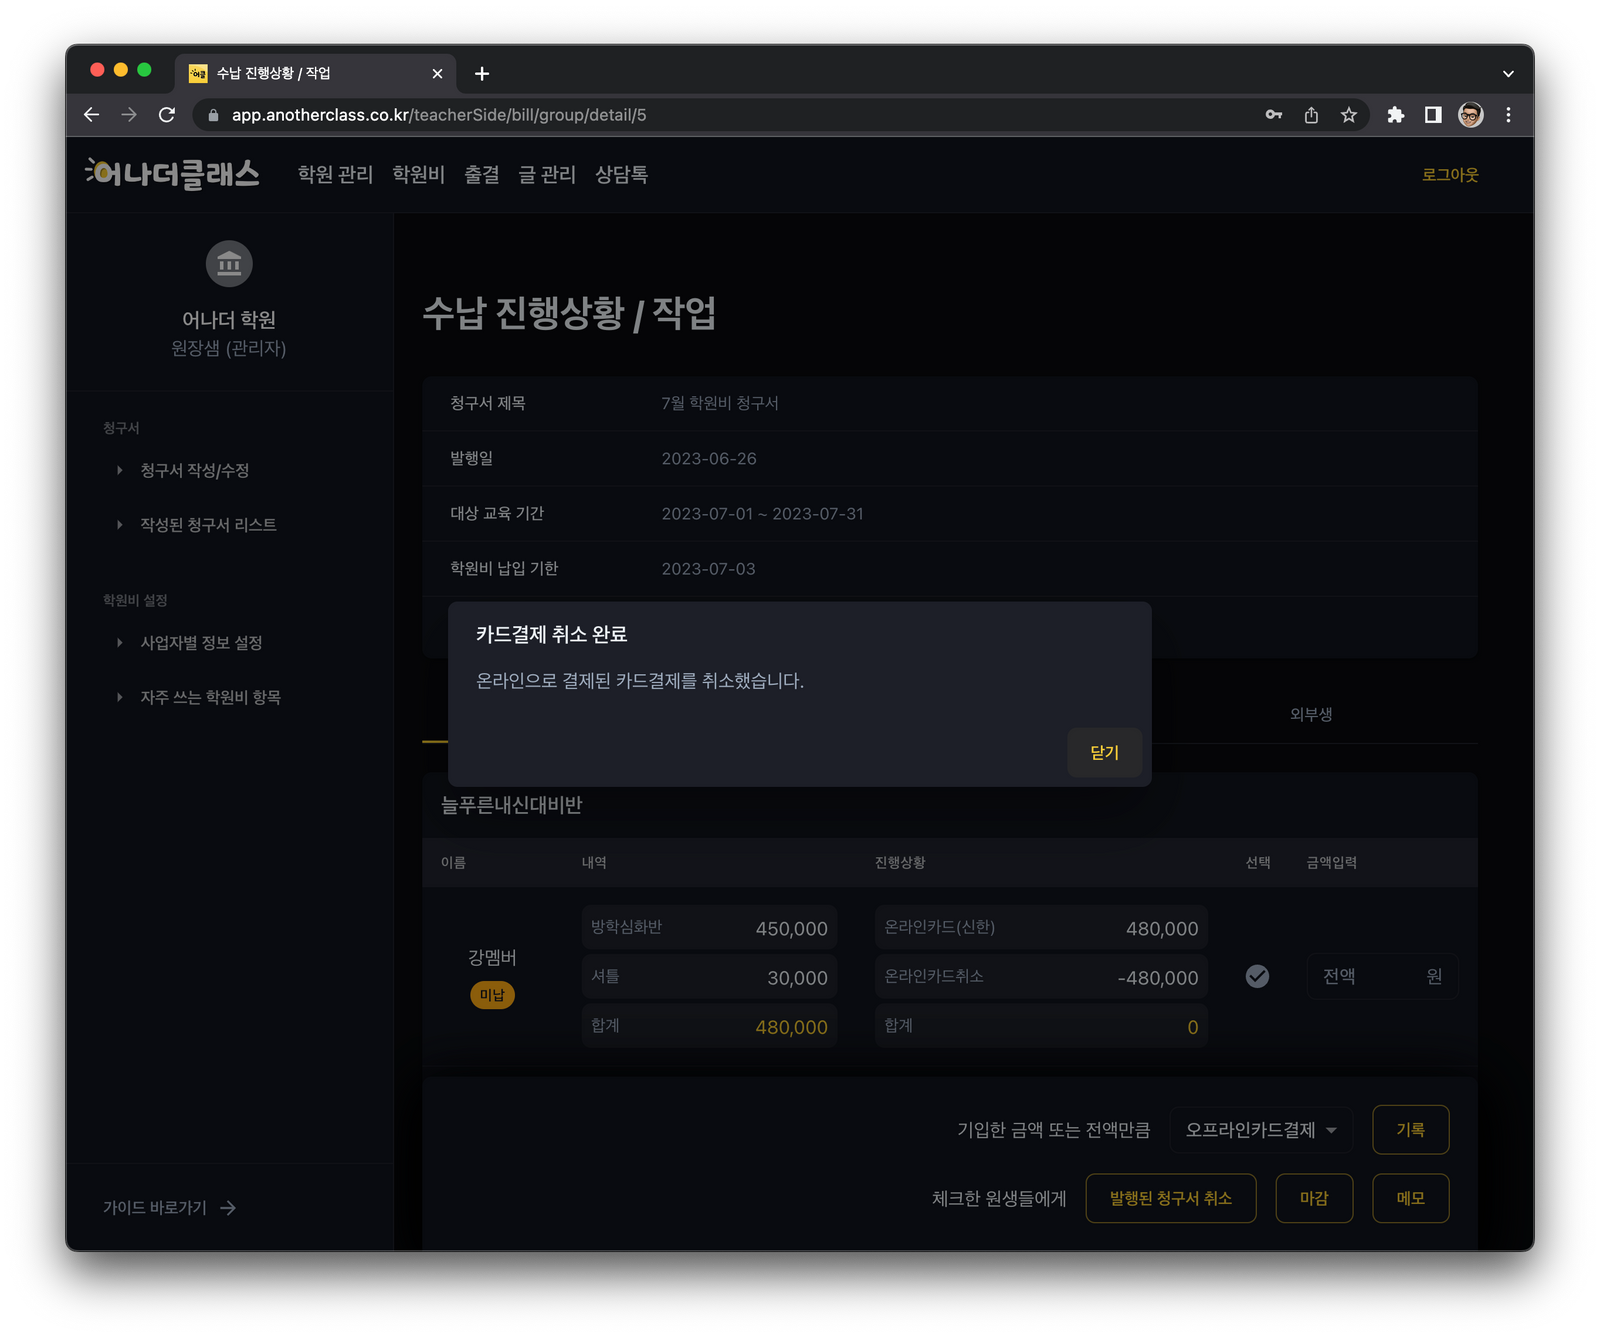Click the 어나더클래스 logo
This screenshot has height=1338, width=1600.
173,174
